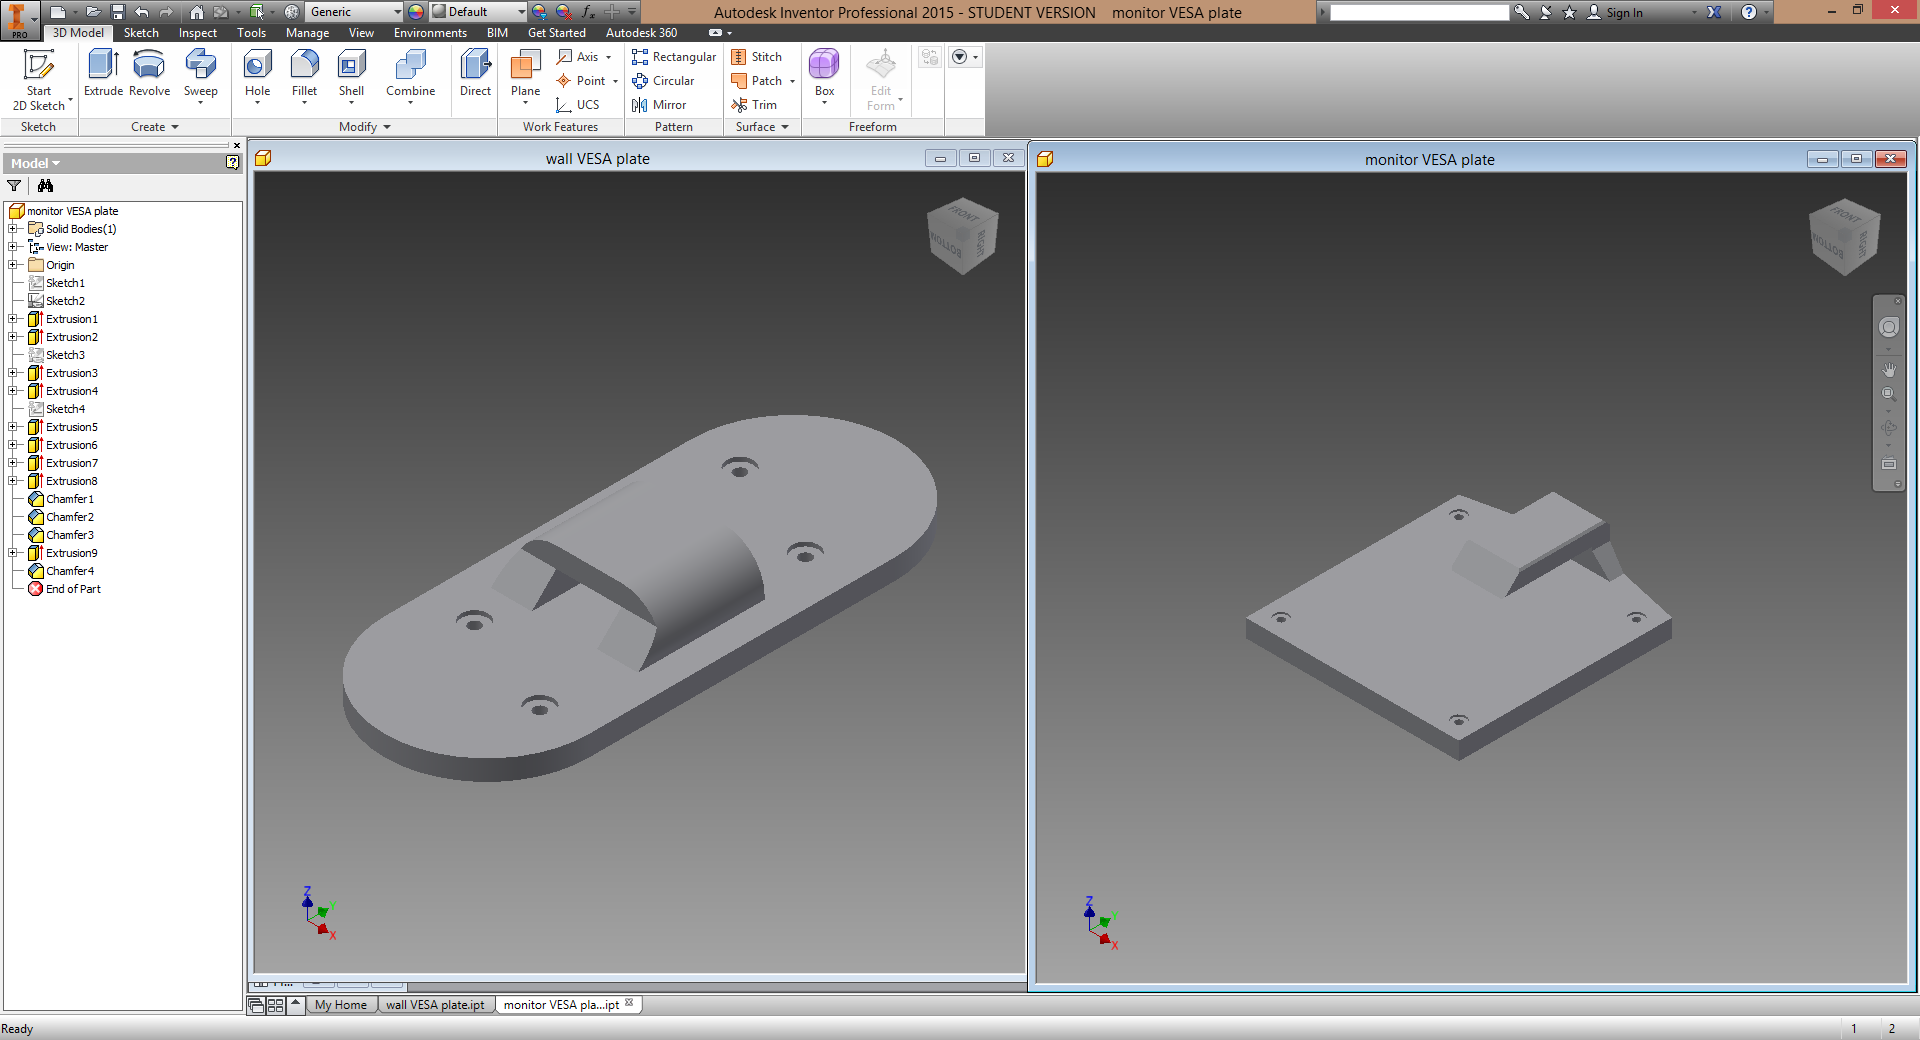Click the Stitch surface tool
This screenshot has height=1040, width=1920.
[757, 57]
